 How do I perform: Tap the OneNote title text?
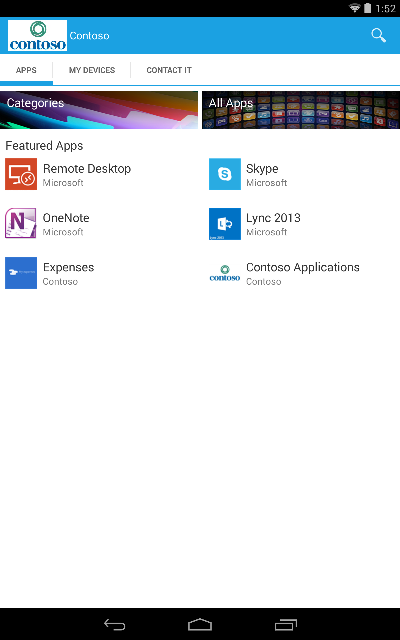66,218
